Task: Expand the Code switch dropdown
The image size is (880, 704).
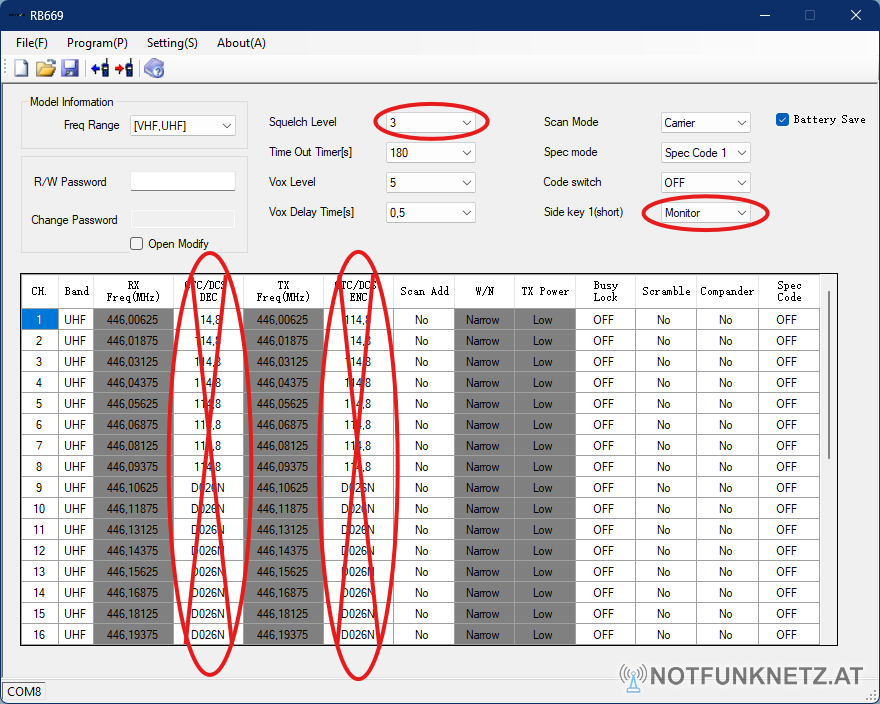Action: point(705,182)
